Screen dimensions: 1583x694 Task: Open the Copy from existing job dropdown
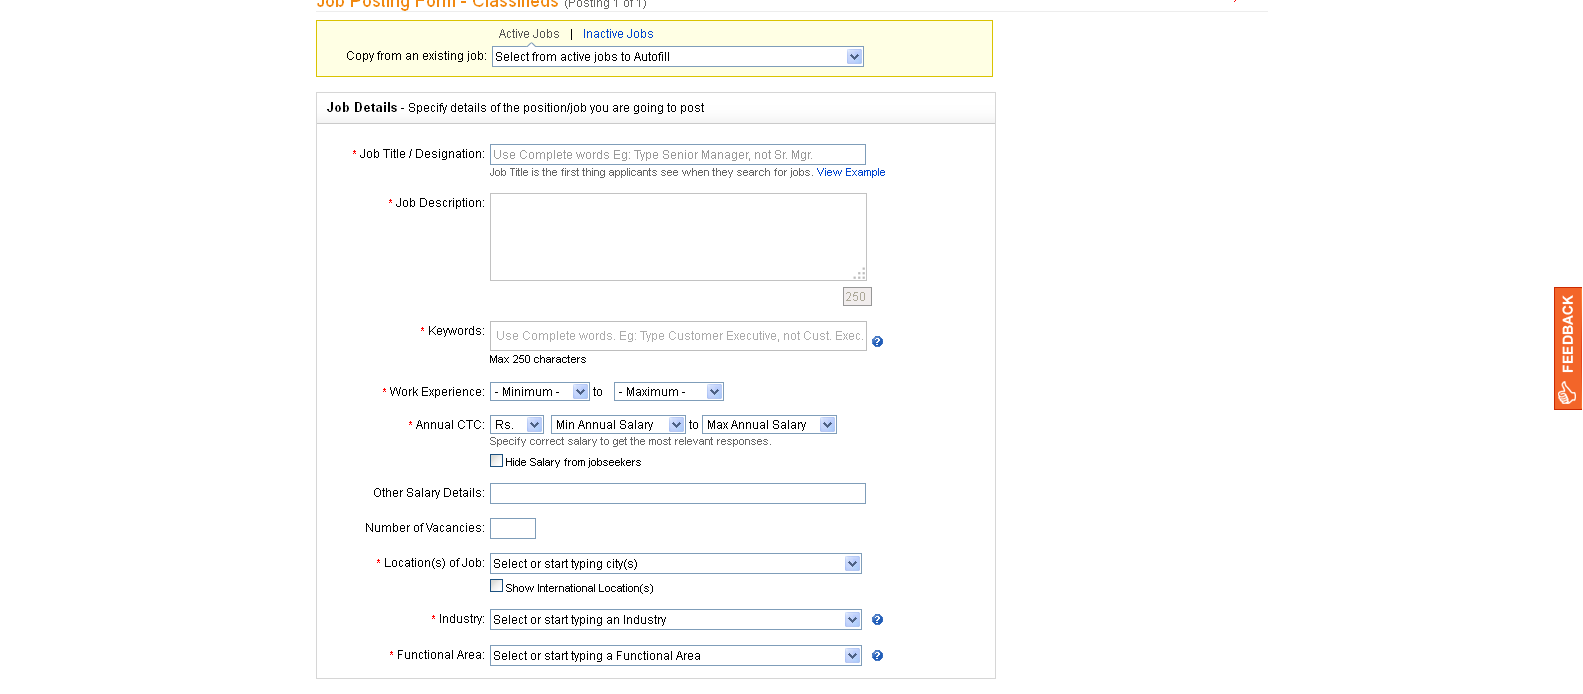click(x=677, y=57)
